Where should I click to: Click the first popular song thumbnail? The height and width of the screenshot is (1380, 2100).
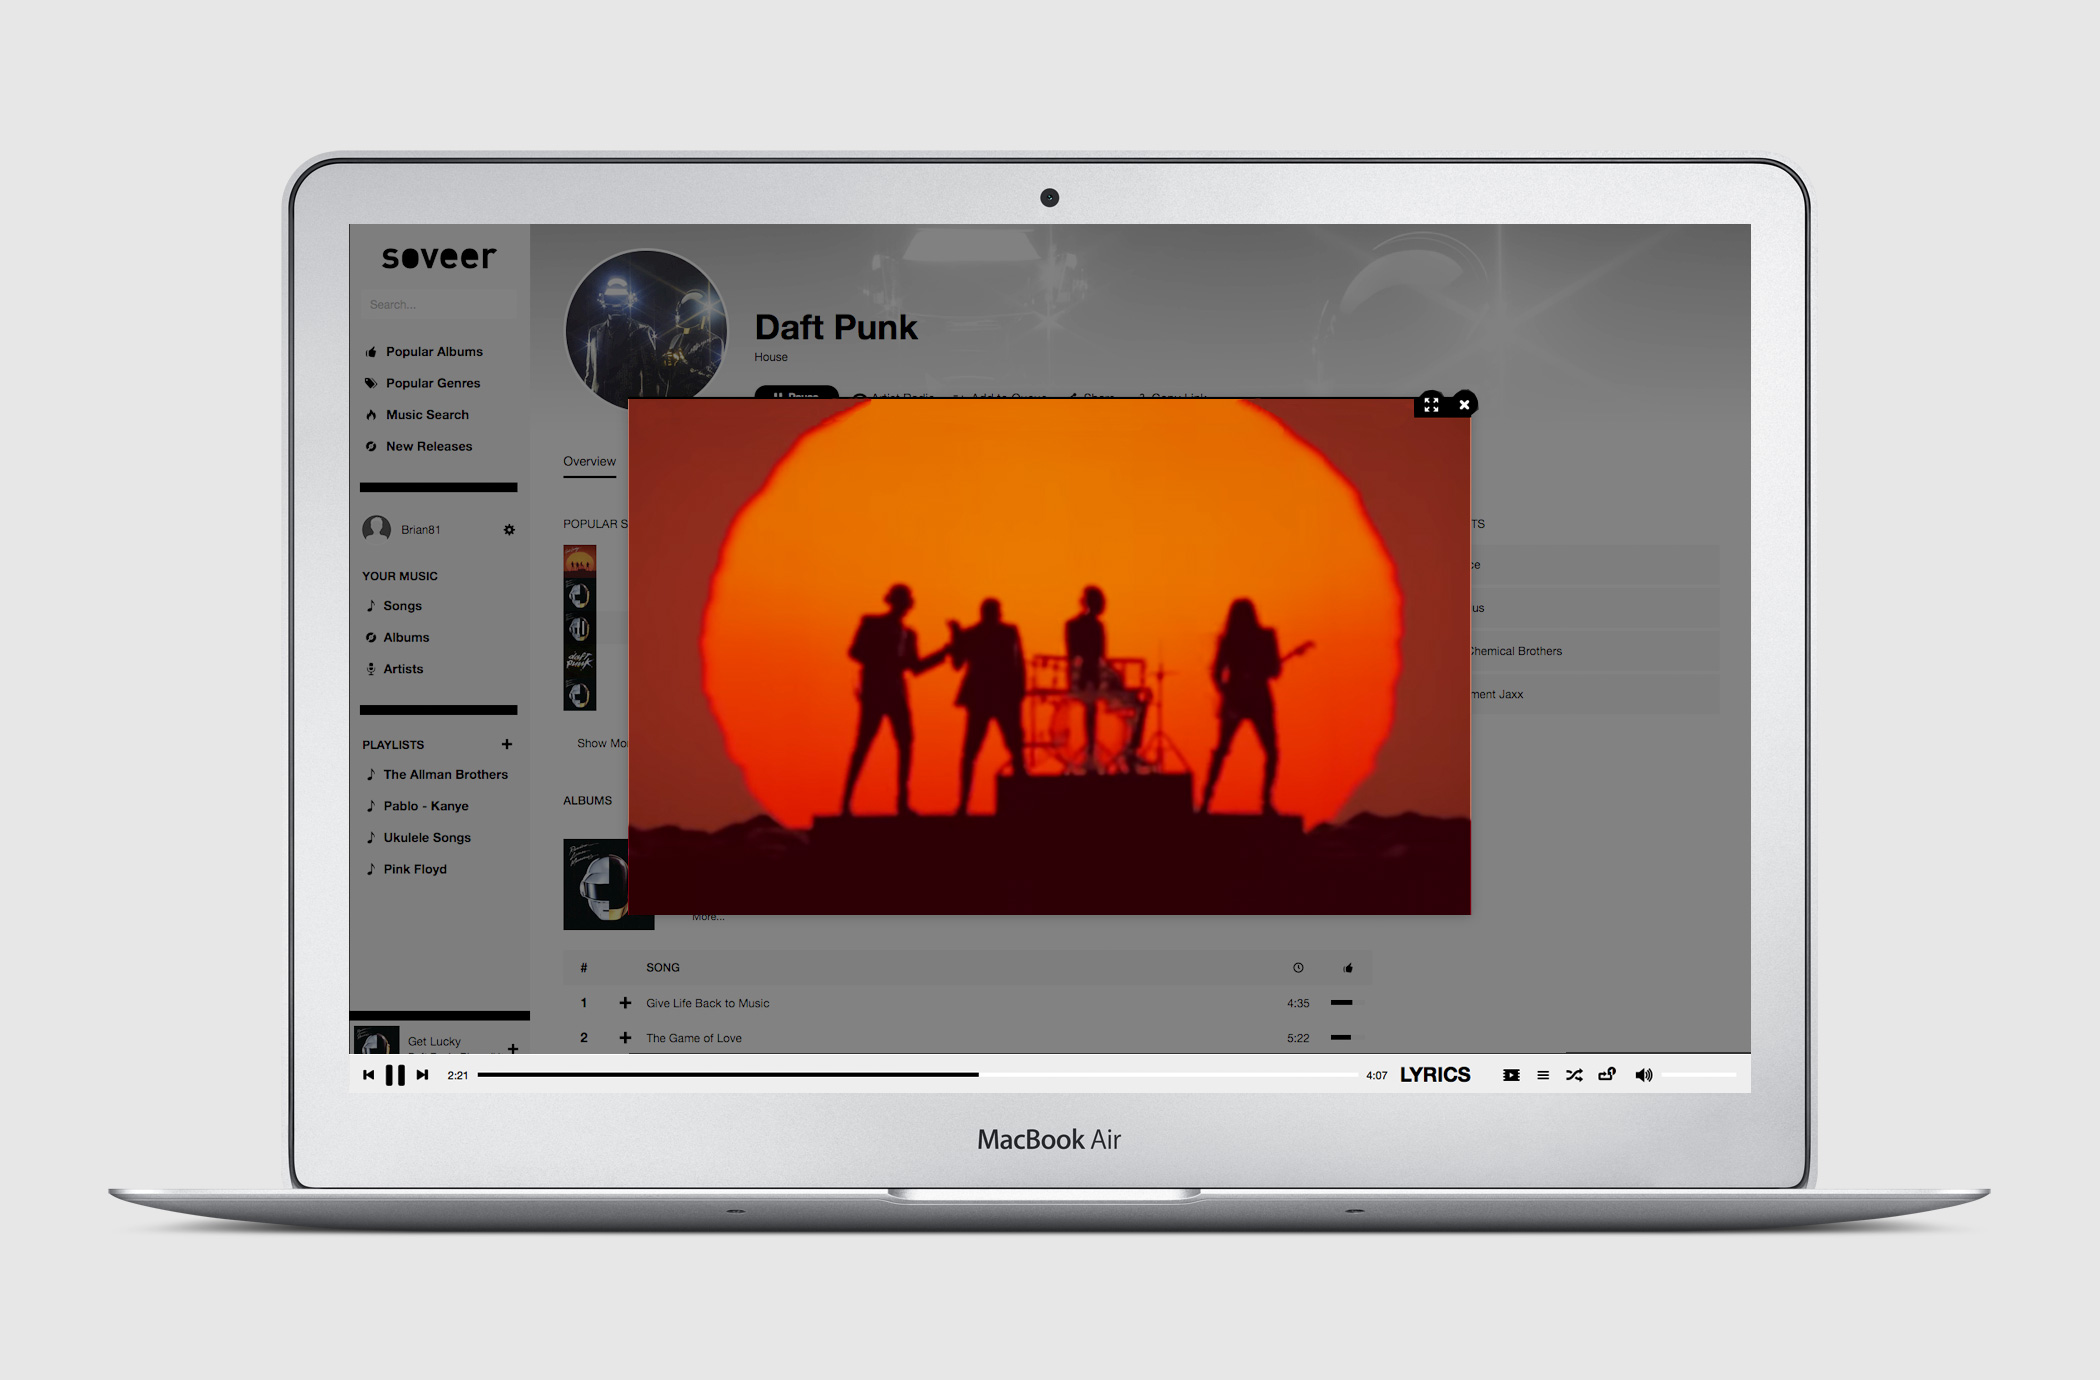pyautogui.click(x=580, y=561)
